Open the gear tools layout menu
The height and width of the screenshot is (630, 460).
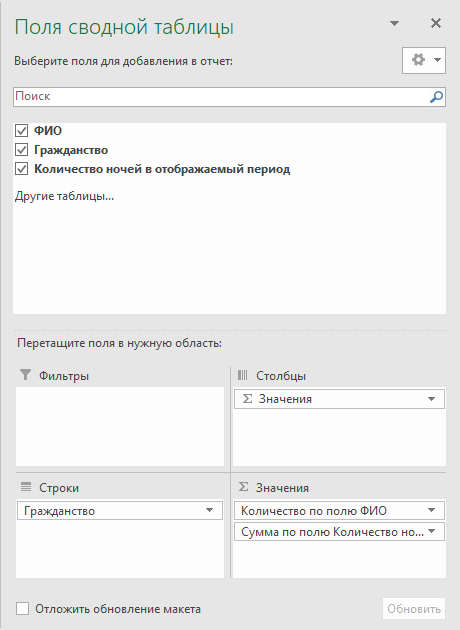pyautogui.click(x=424, y=60)
